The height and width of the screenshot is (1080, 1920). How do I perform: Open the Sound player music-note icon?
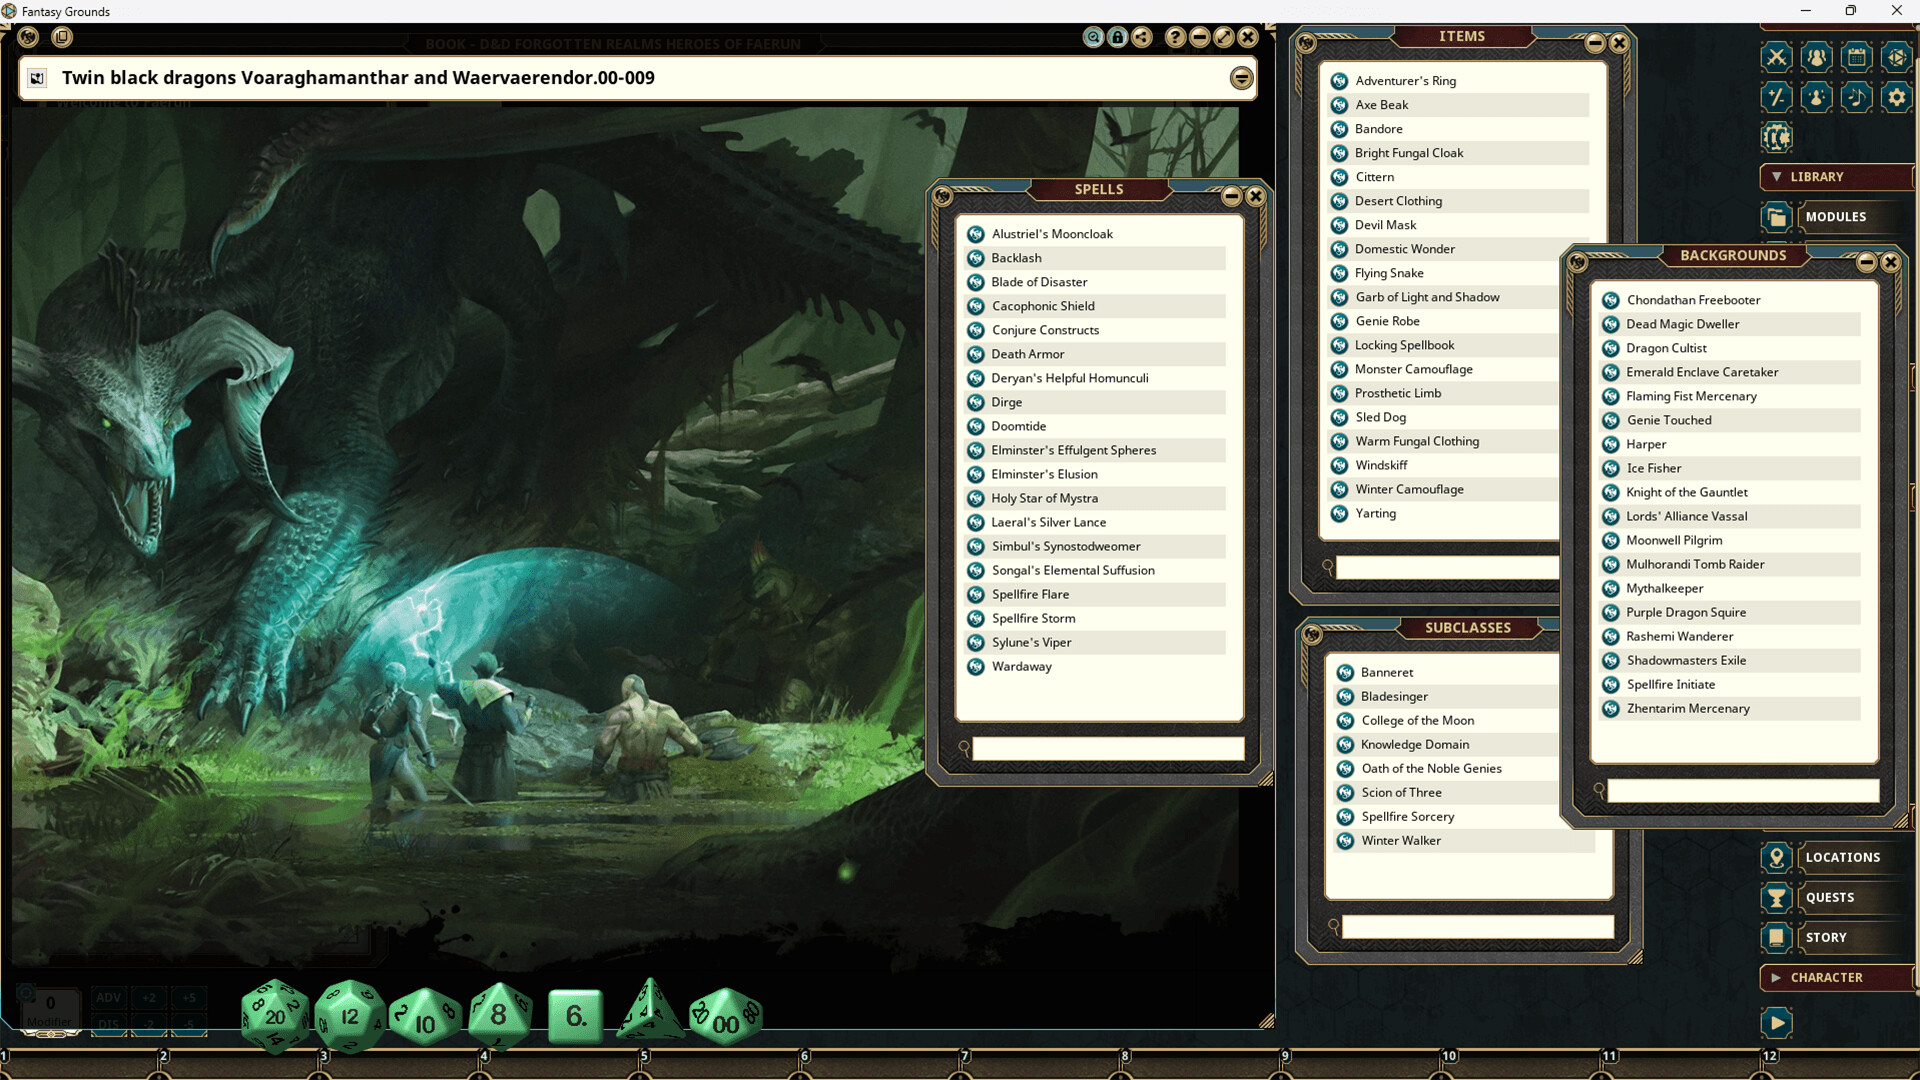1857,97
